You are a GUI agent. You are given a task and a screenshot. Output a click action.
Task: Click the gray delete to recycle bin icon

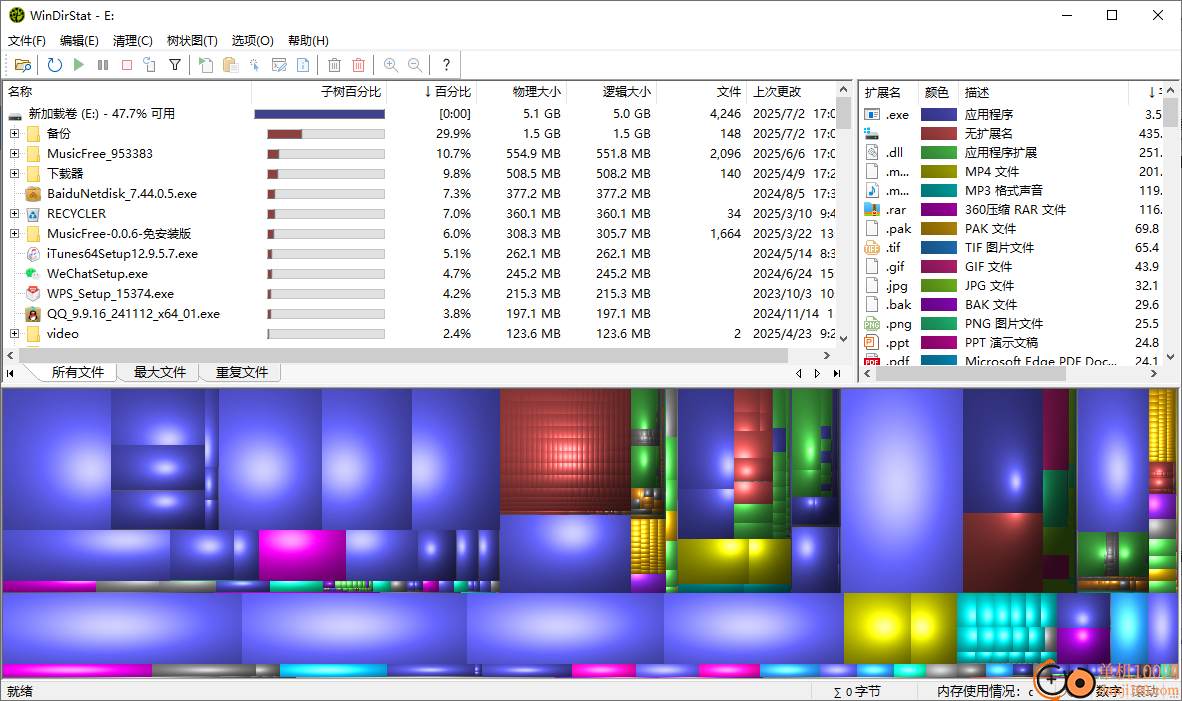point(335,65)
